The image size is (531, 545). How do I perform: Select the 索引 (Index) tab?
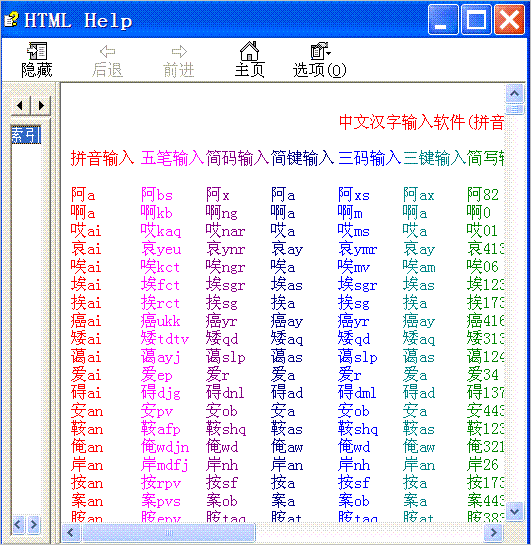click(26, 135)
